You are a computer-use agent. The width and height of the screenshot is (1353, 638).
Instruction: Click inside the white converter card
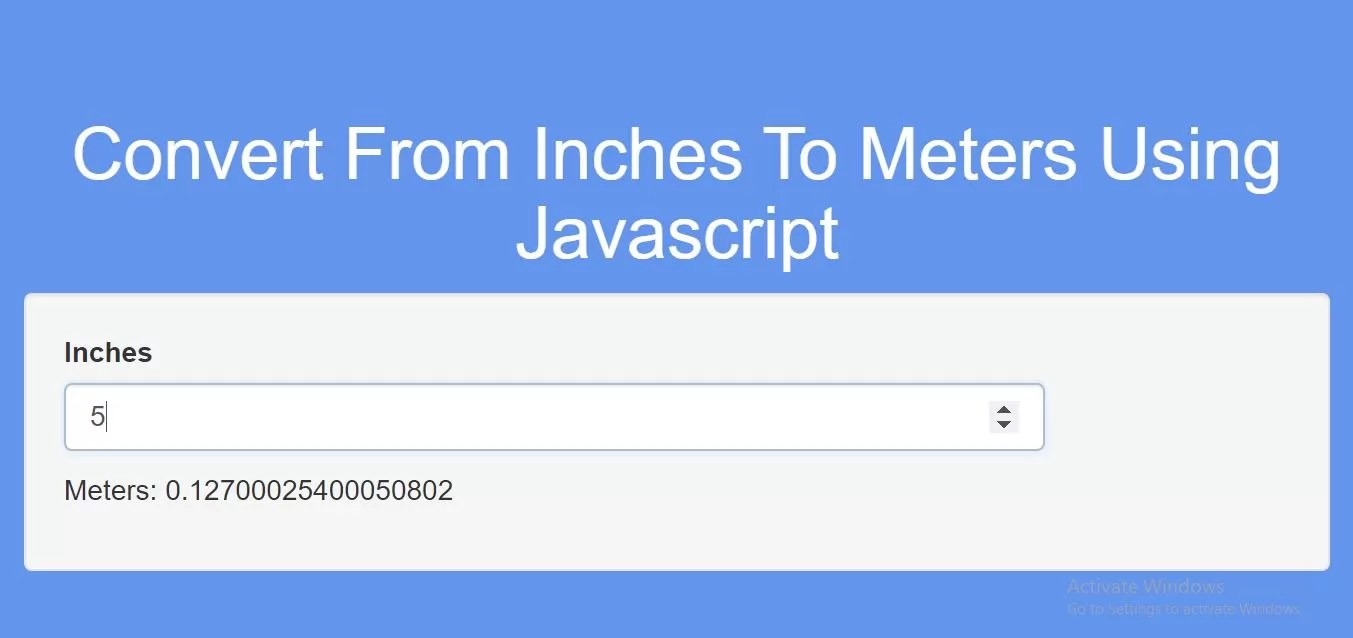point(676,540)
